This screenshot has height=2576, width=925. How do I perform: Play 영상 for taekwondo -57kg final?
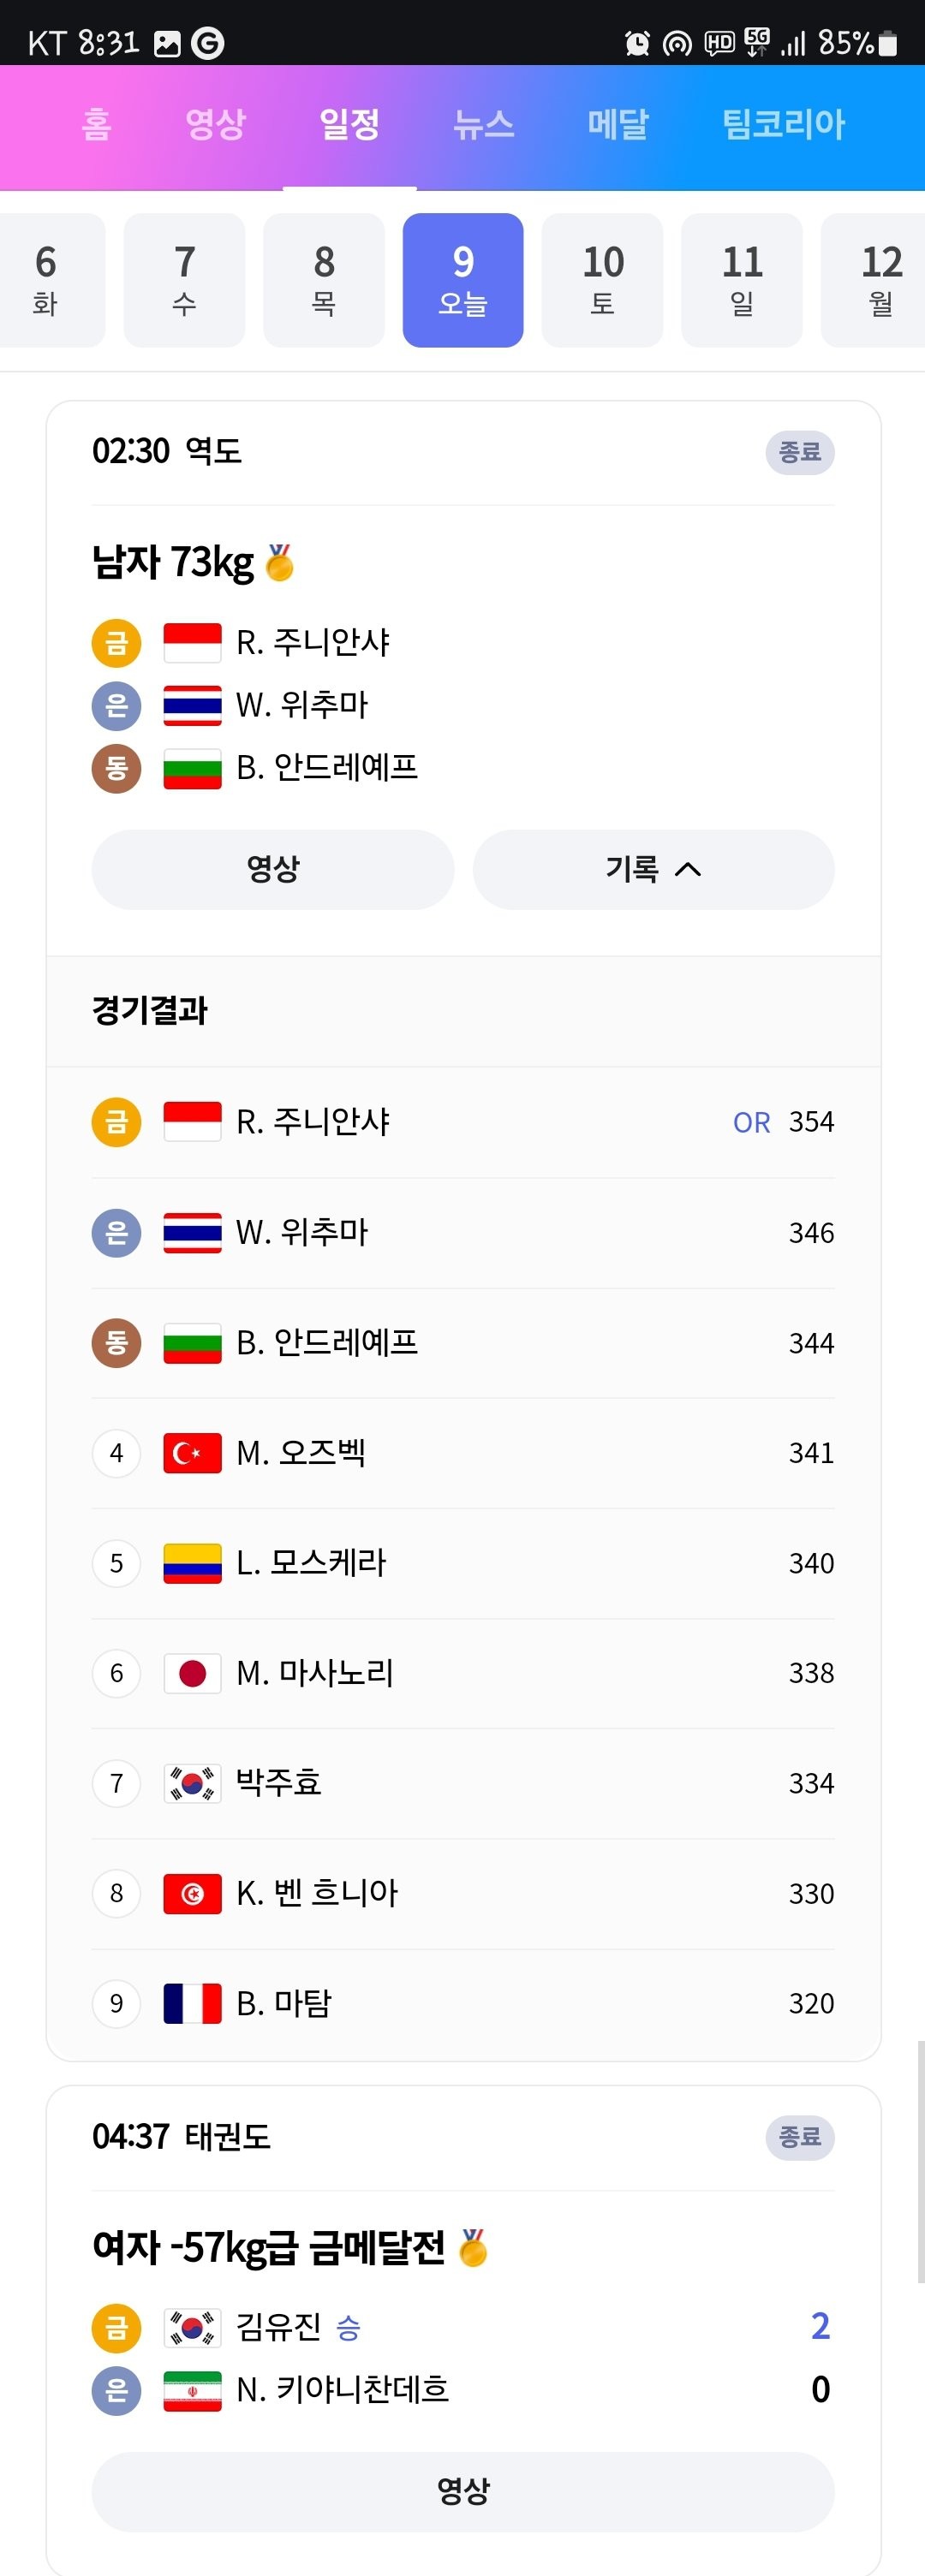tap(463, 2491)
